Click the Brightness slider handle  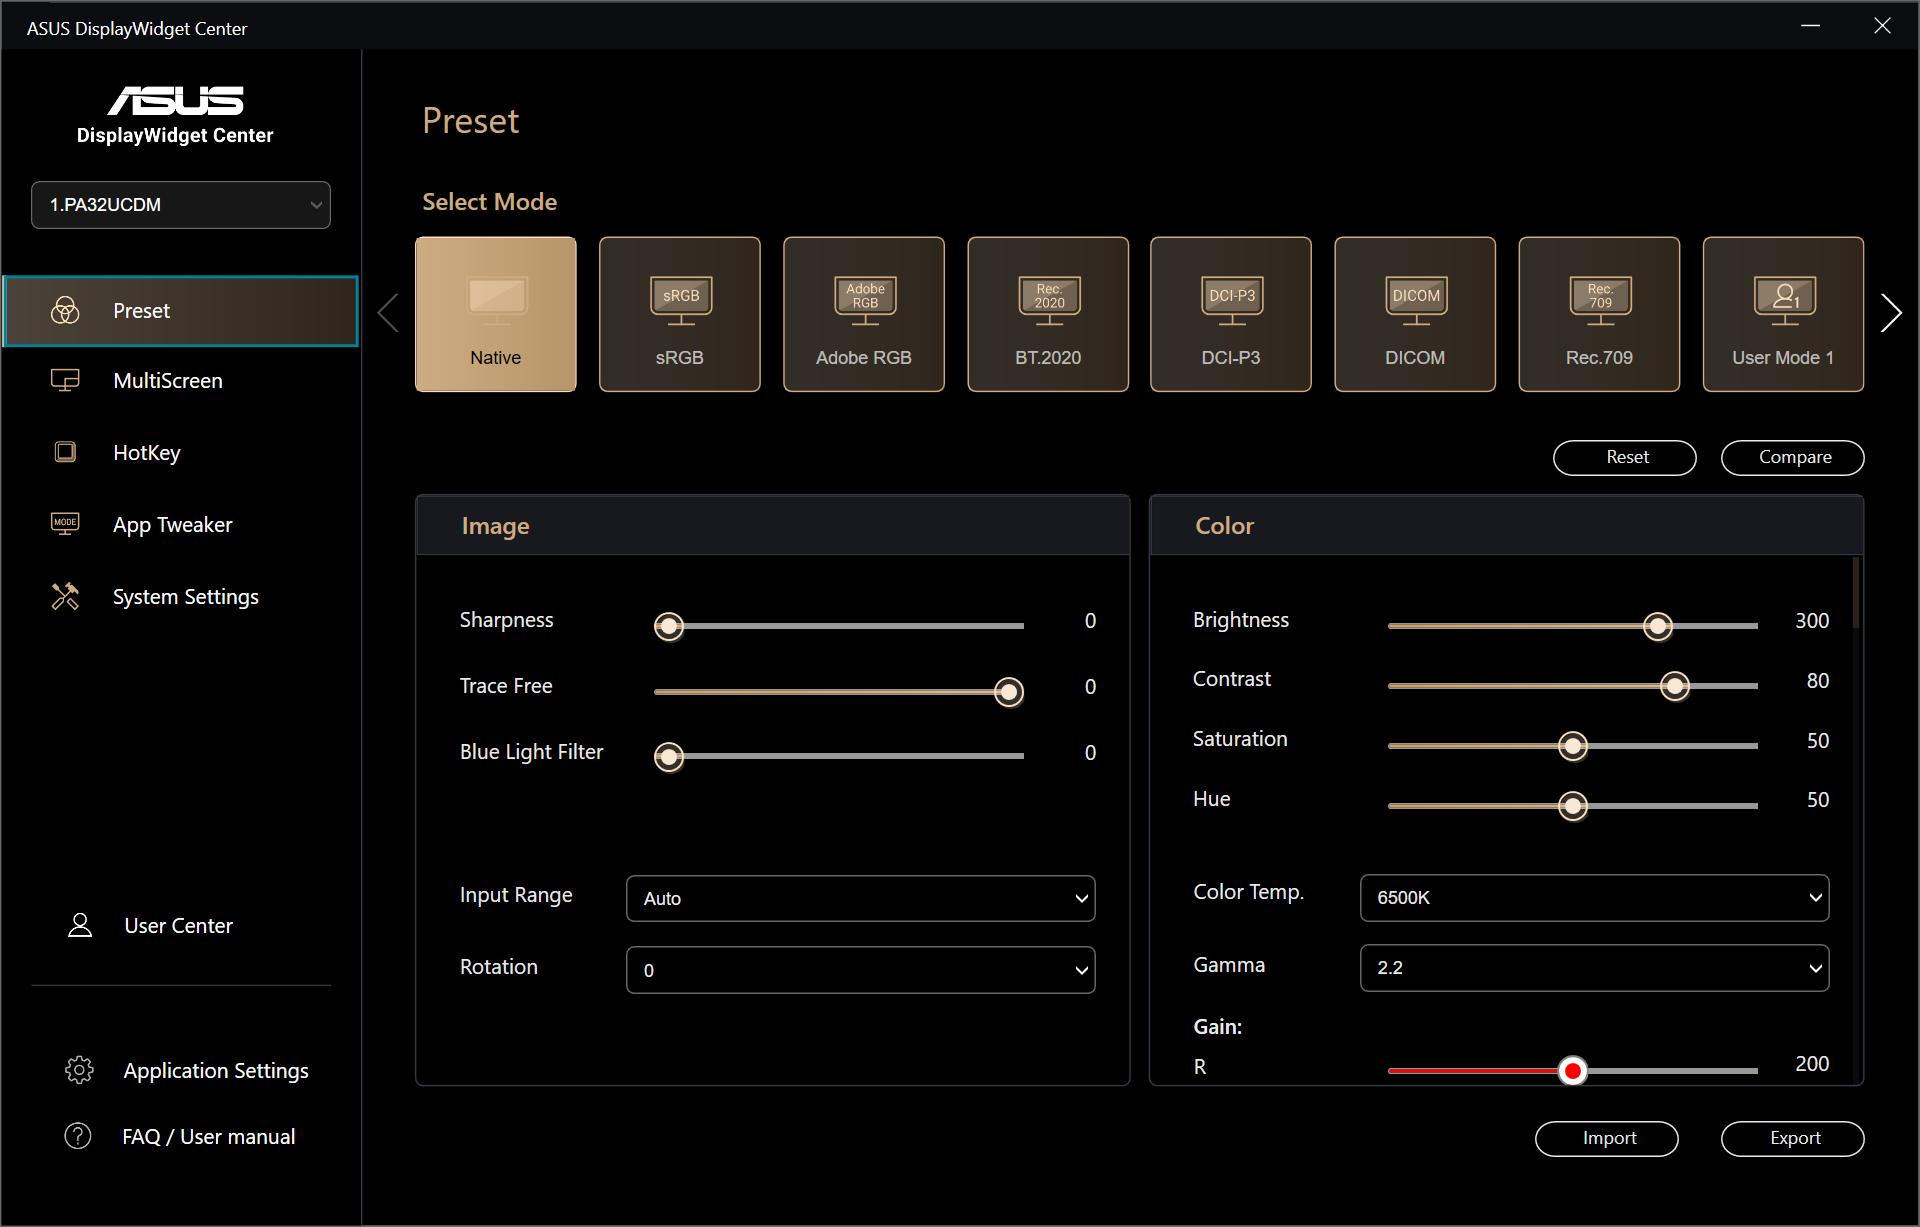click(x=1657, y=626)
